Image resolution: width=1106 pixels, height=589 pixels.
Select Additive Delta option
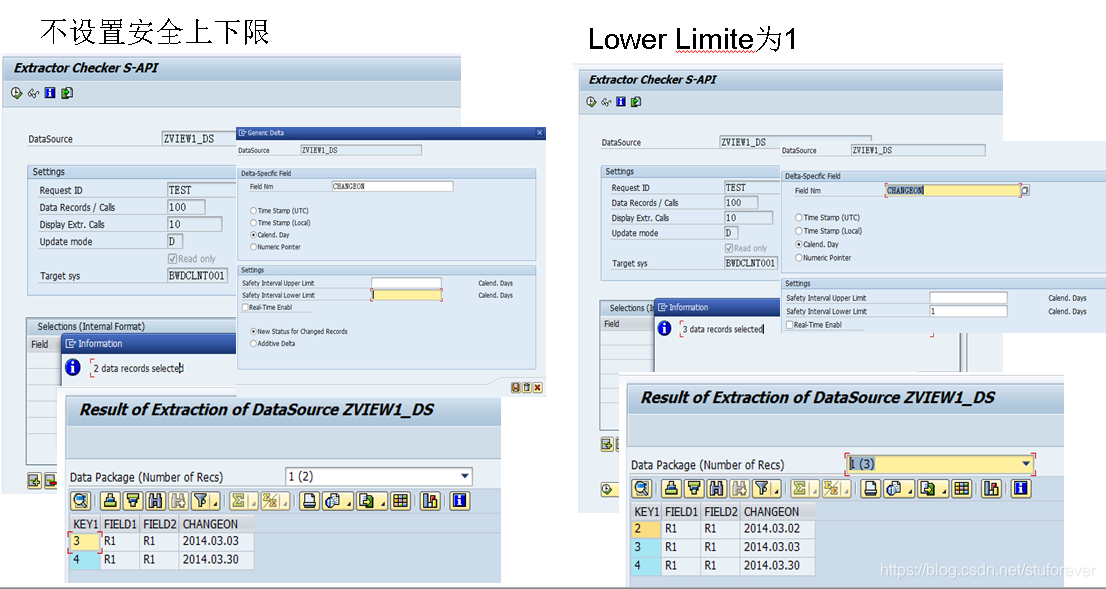(253, 344)
